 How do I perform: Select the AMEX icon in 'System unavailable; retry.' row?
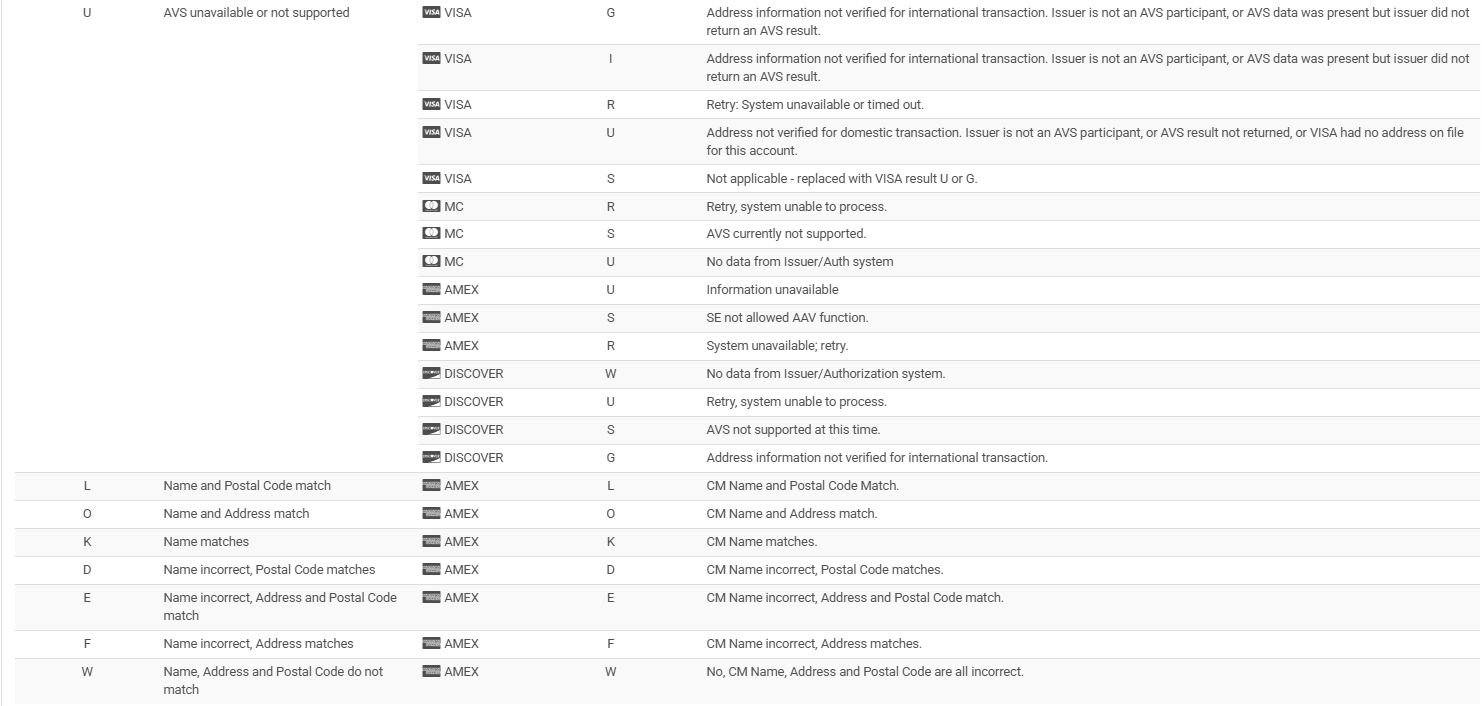point(431,345)
